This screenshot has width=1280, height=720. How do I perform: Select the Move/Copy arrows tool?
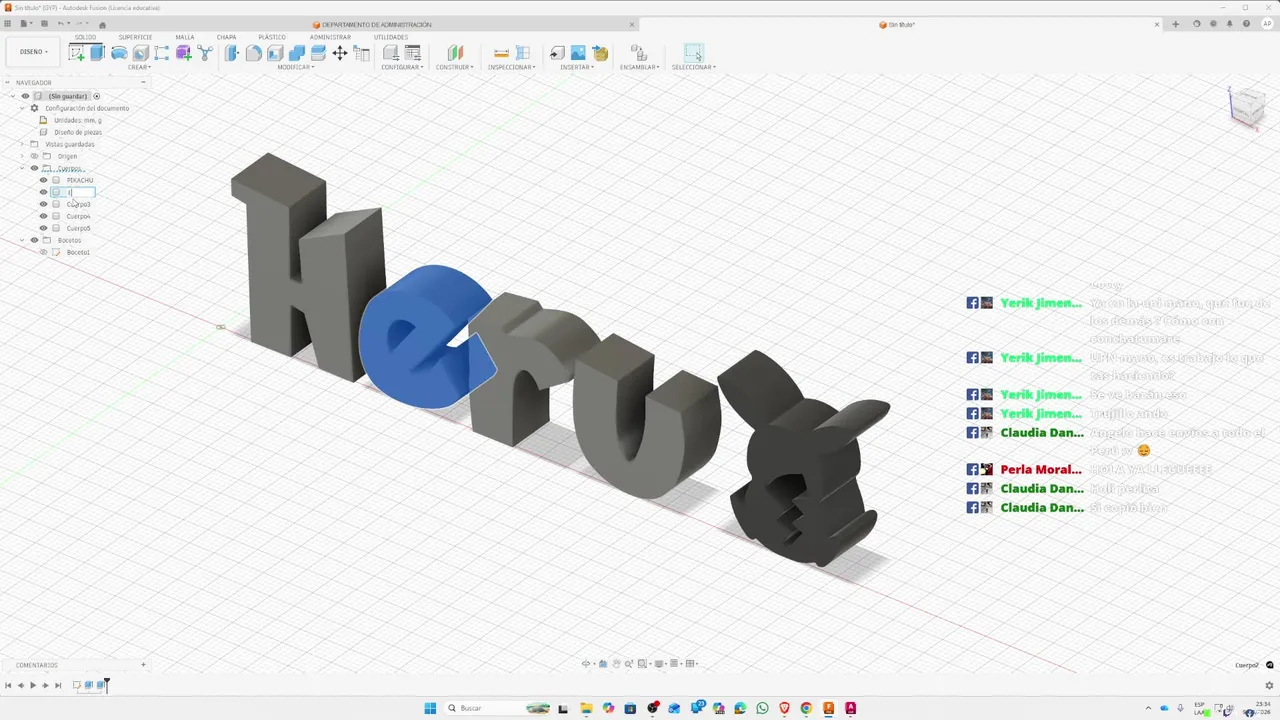pyautogui.click(x=340, y=53)
